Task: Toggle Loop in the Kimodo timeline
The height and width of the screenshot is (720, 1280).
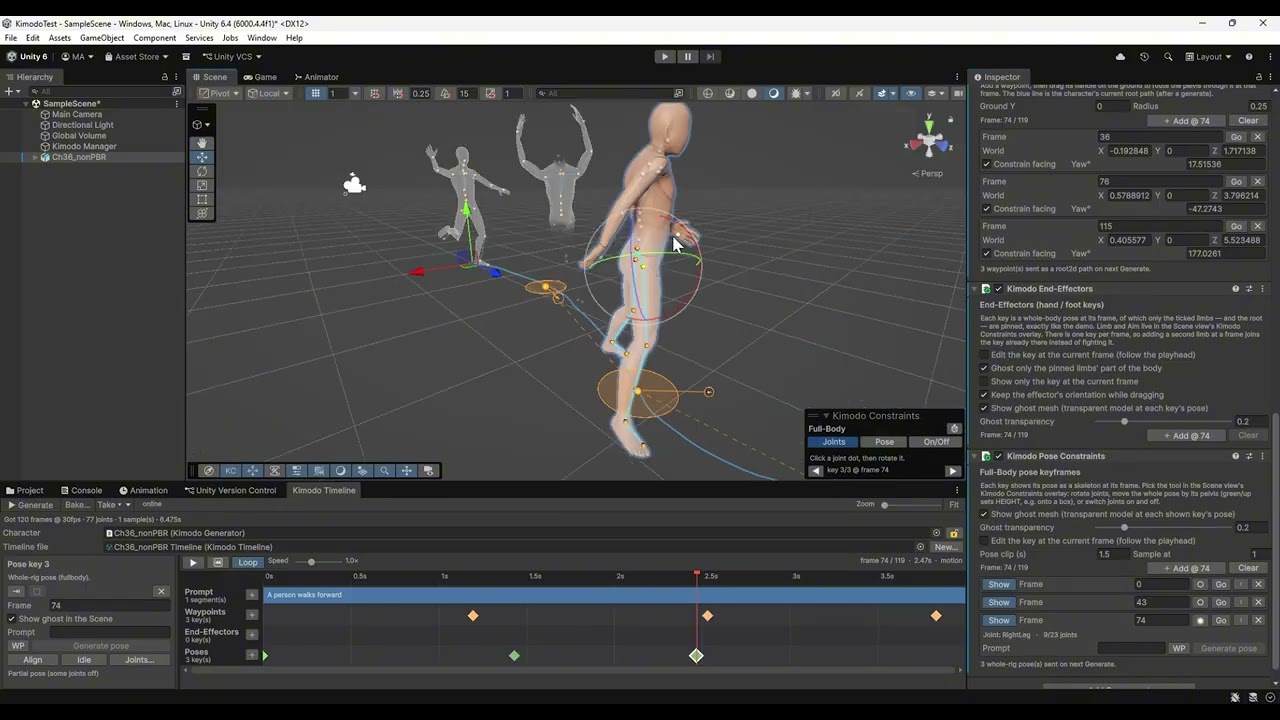Action: pyautogui.click(x=248, y=562)
